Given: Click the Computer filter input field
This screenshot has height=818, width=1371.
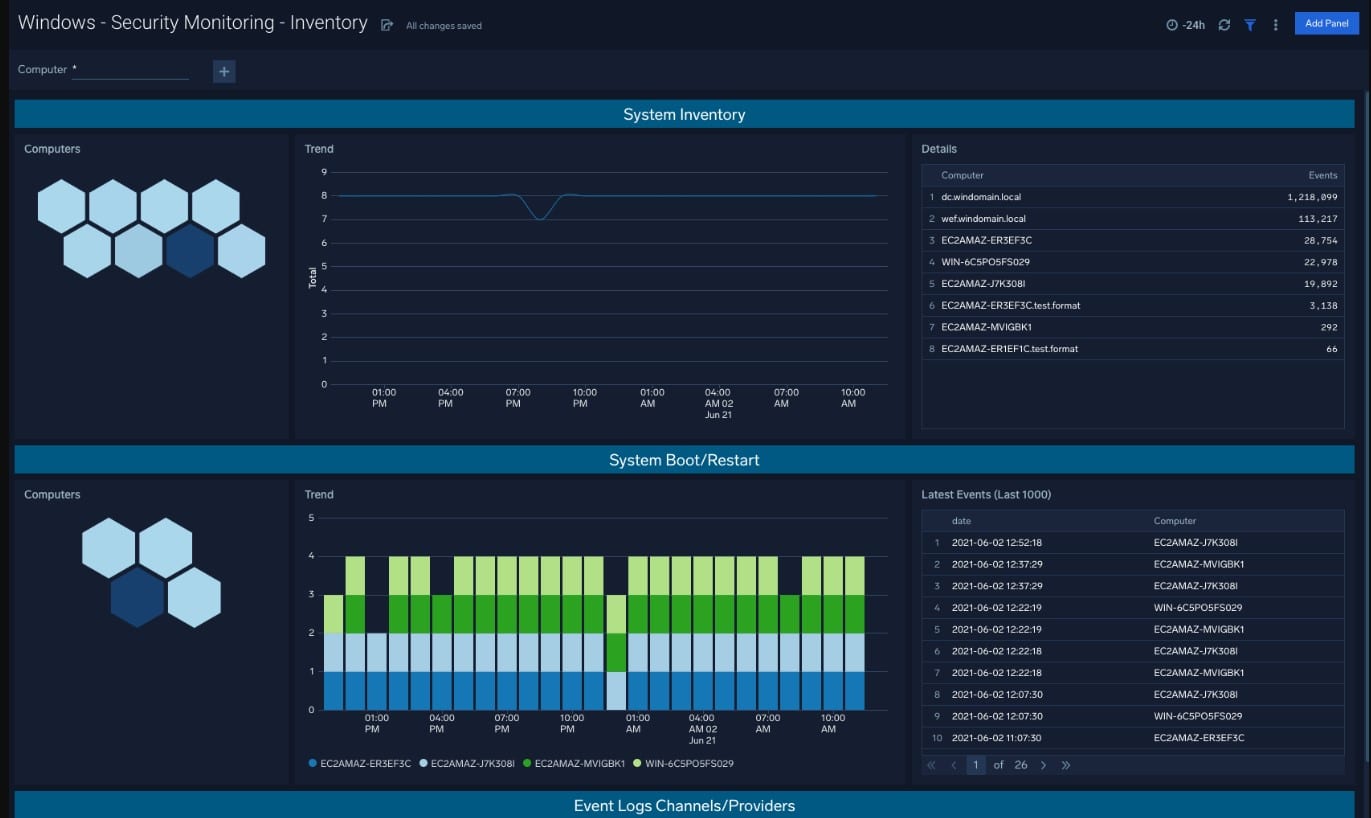Looking at the screenshot, I should pos(130,70).
